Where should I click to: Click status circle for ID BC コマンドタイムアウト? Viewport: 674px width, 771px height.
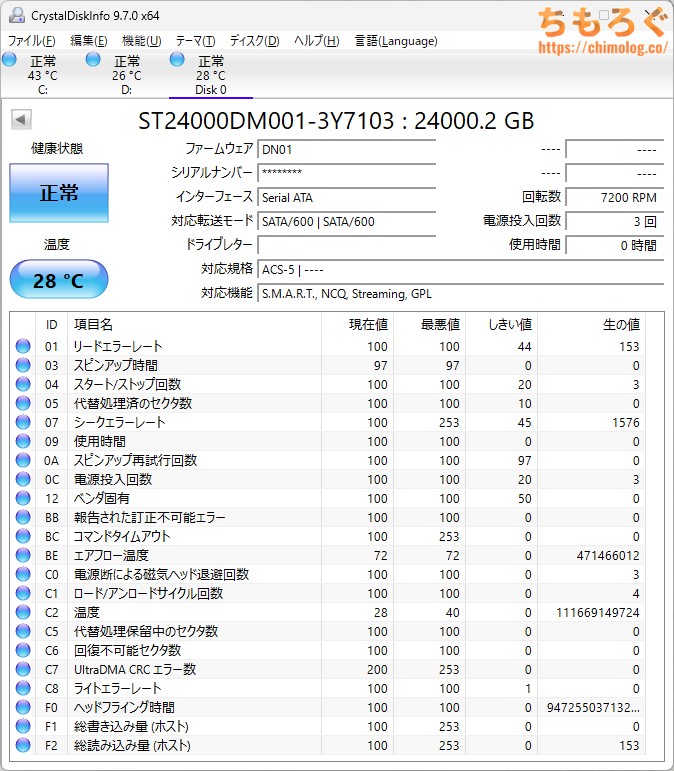(x=23, y=536)
